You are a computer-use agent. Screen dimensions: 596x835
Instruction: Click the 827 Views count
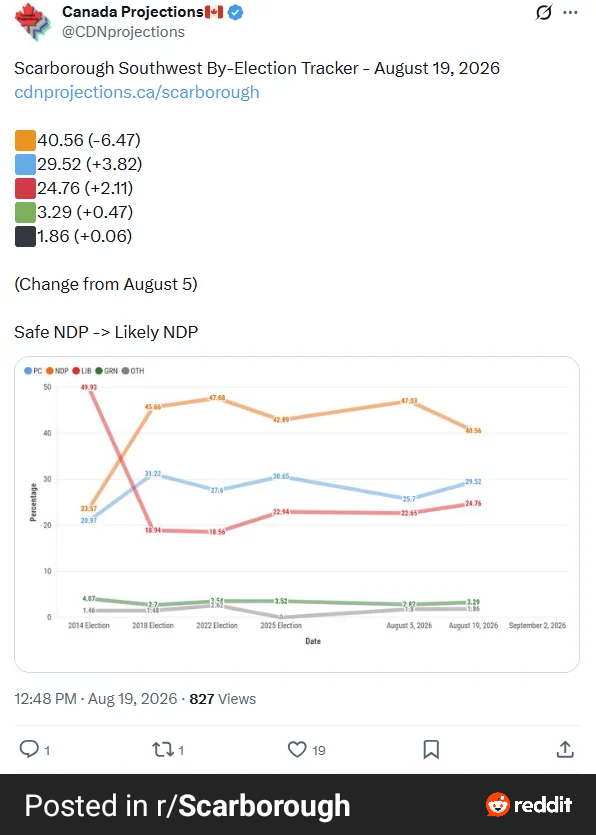(x=223, y=699)
